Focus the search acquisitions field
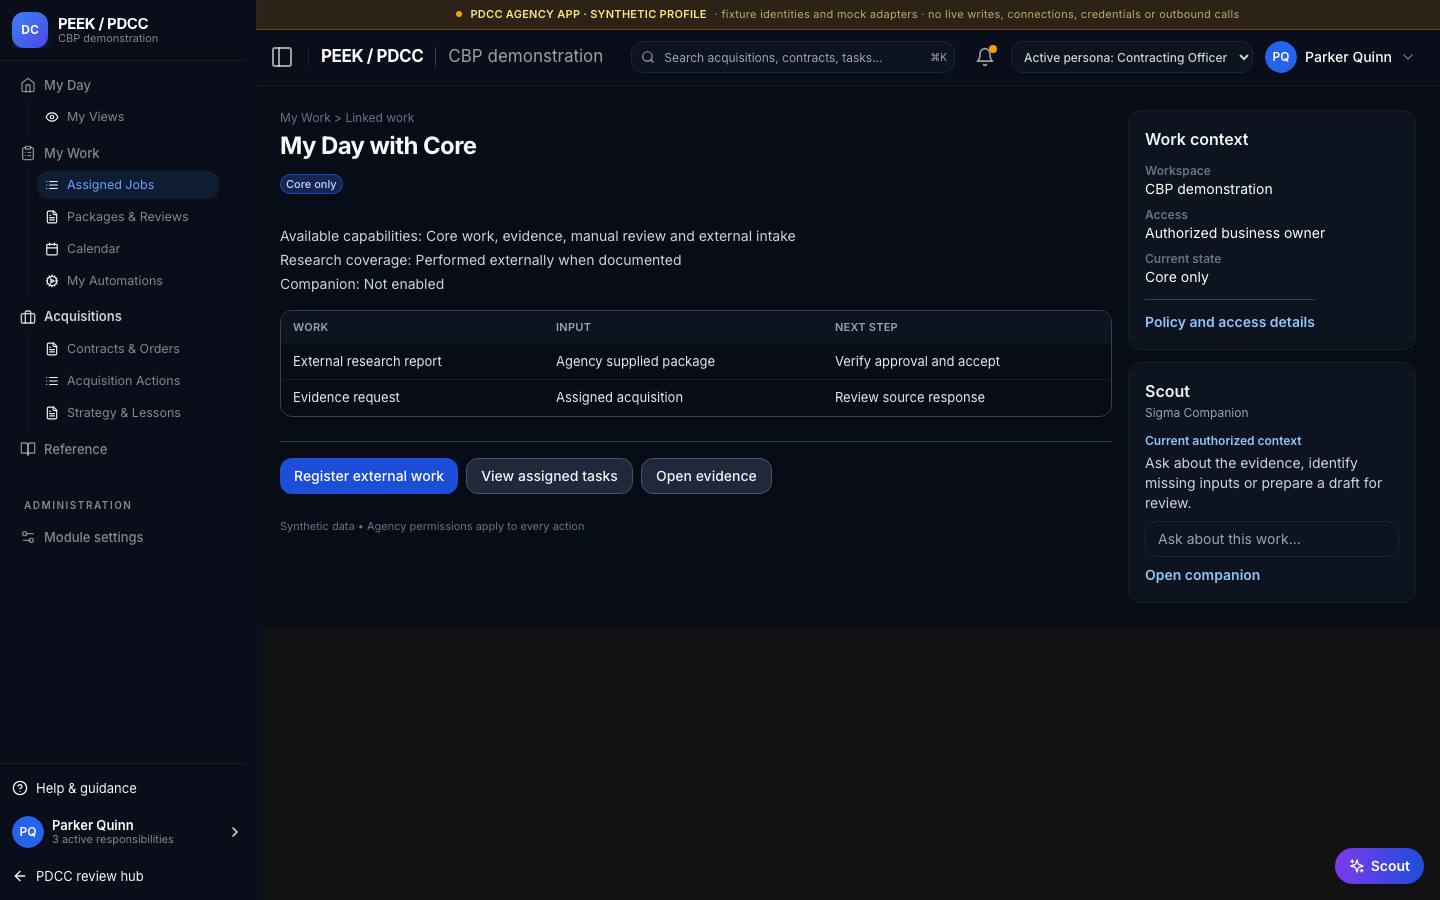This screenshot has width=1440, height=900. click(x=792, y=57)
